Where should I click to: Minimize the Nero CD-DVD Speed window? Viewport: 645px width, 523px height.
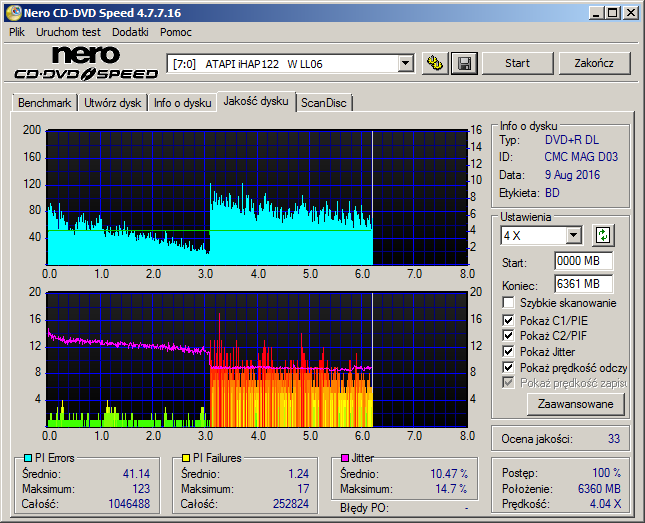click(x=596, y=13)
